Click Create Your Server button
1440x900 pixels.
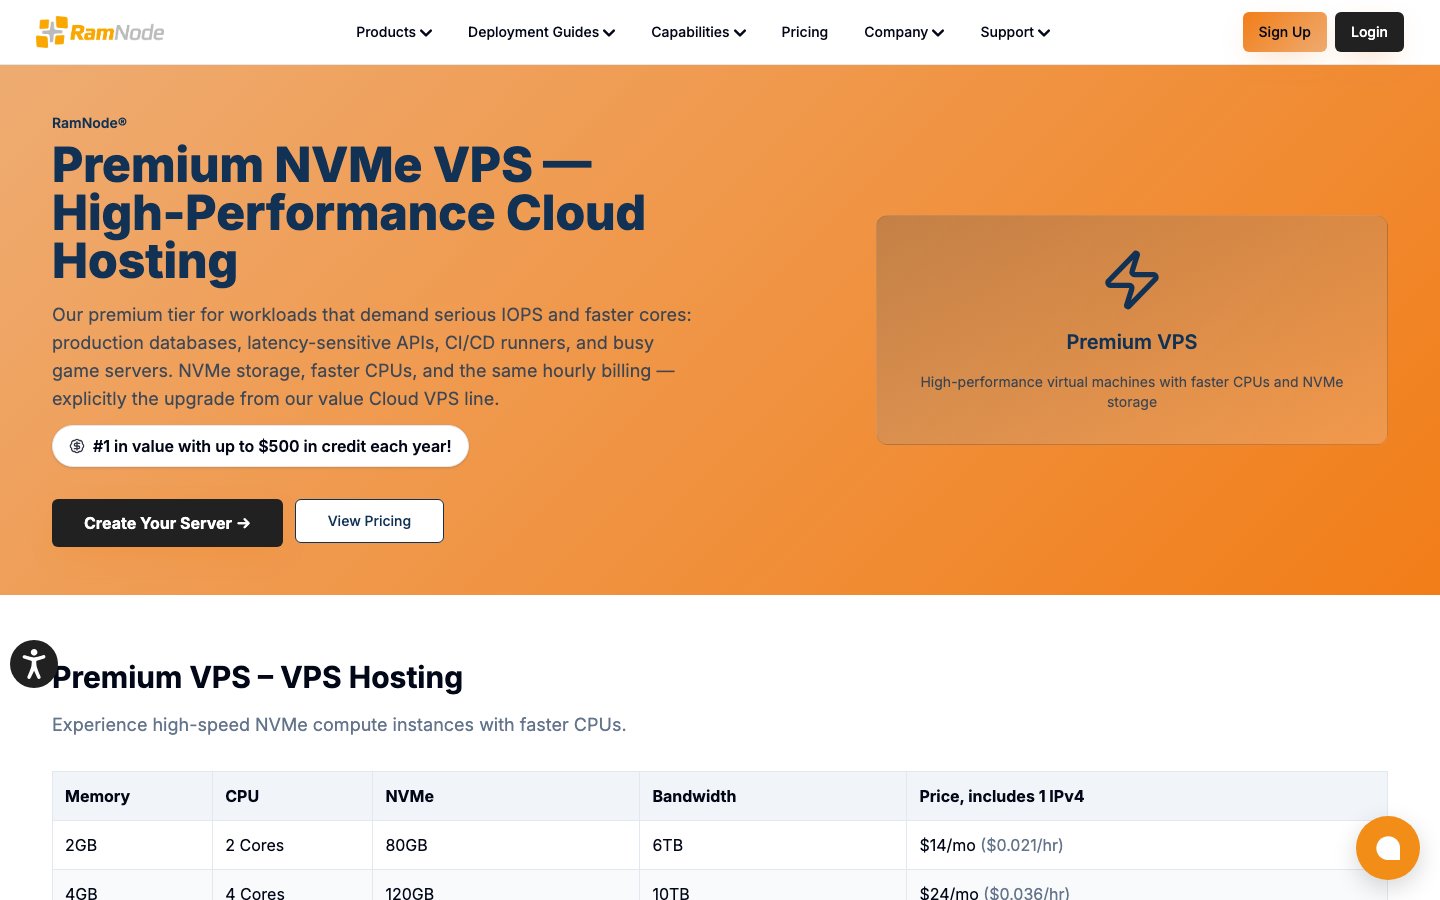pyautogui.click(x=167, y=523)
